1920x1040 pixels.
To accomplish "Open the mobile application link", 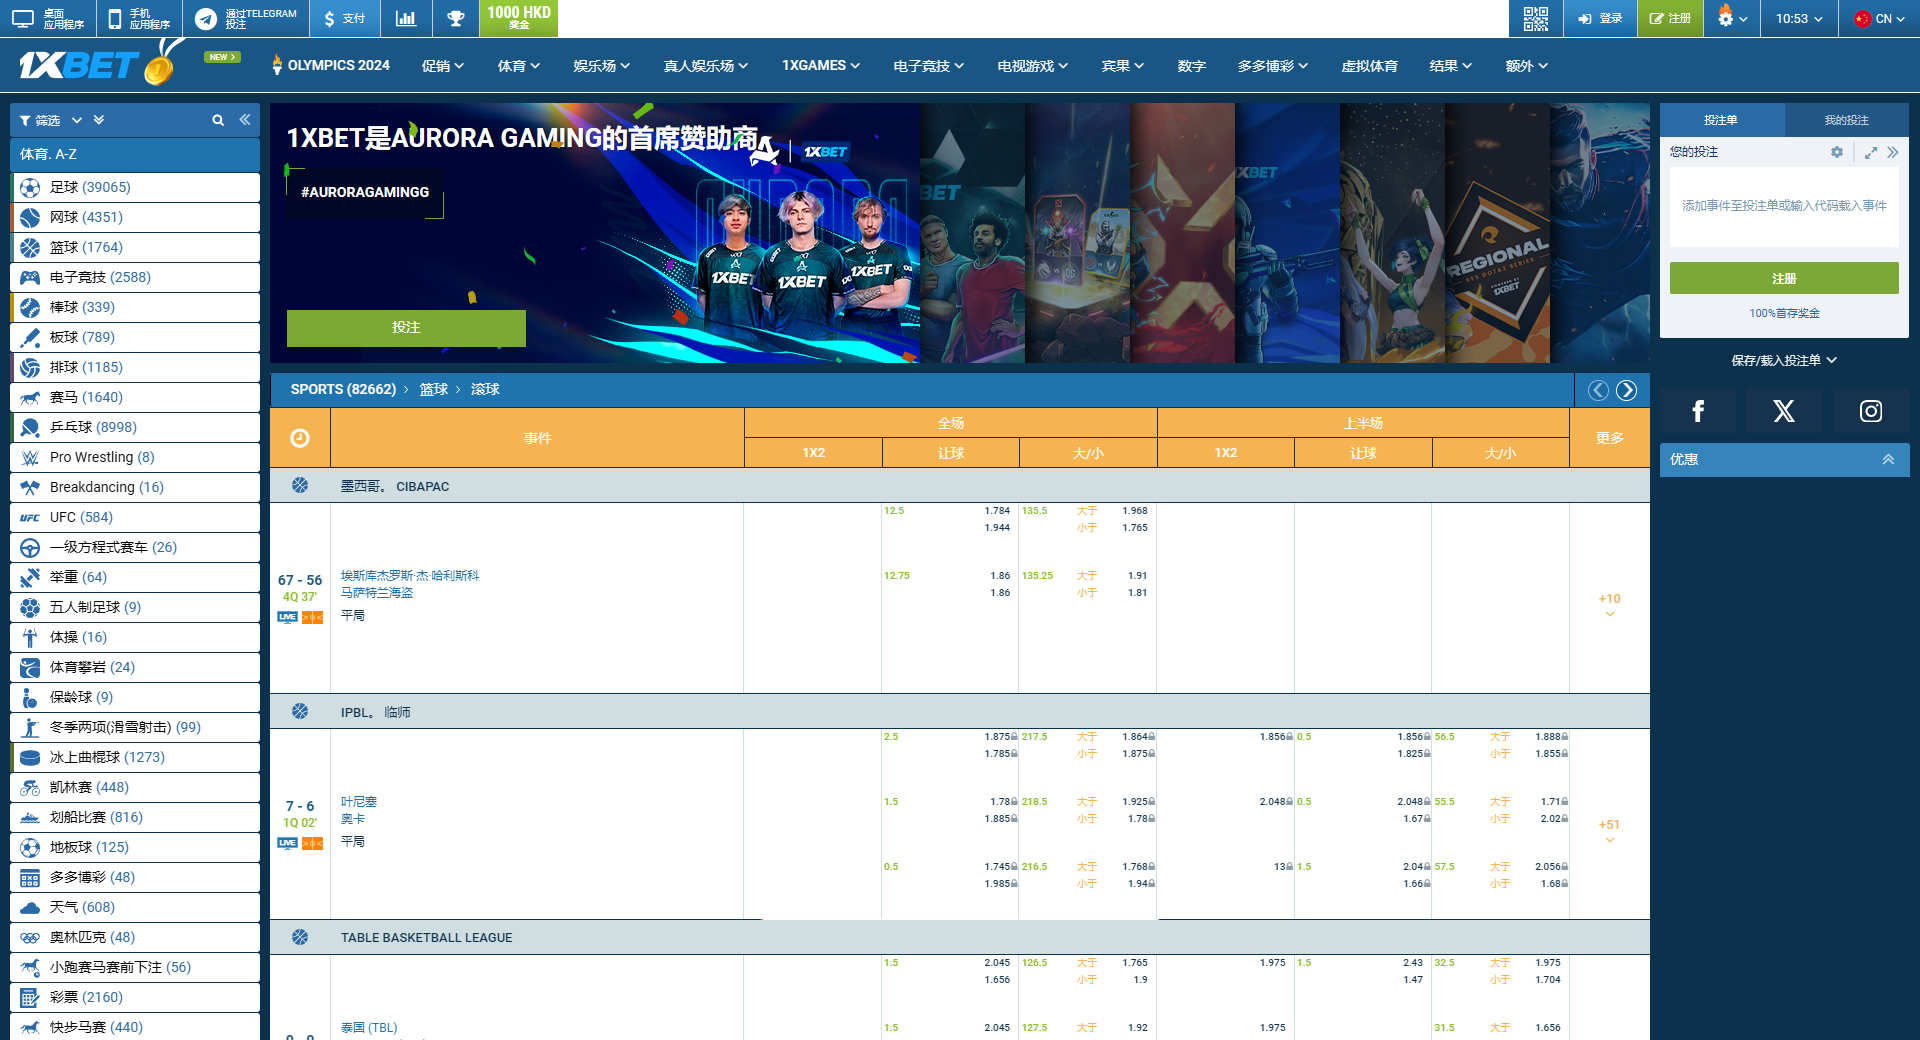I will [139, 18].
